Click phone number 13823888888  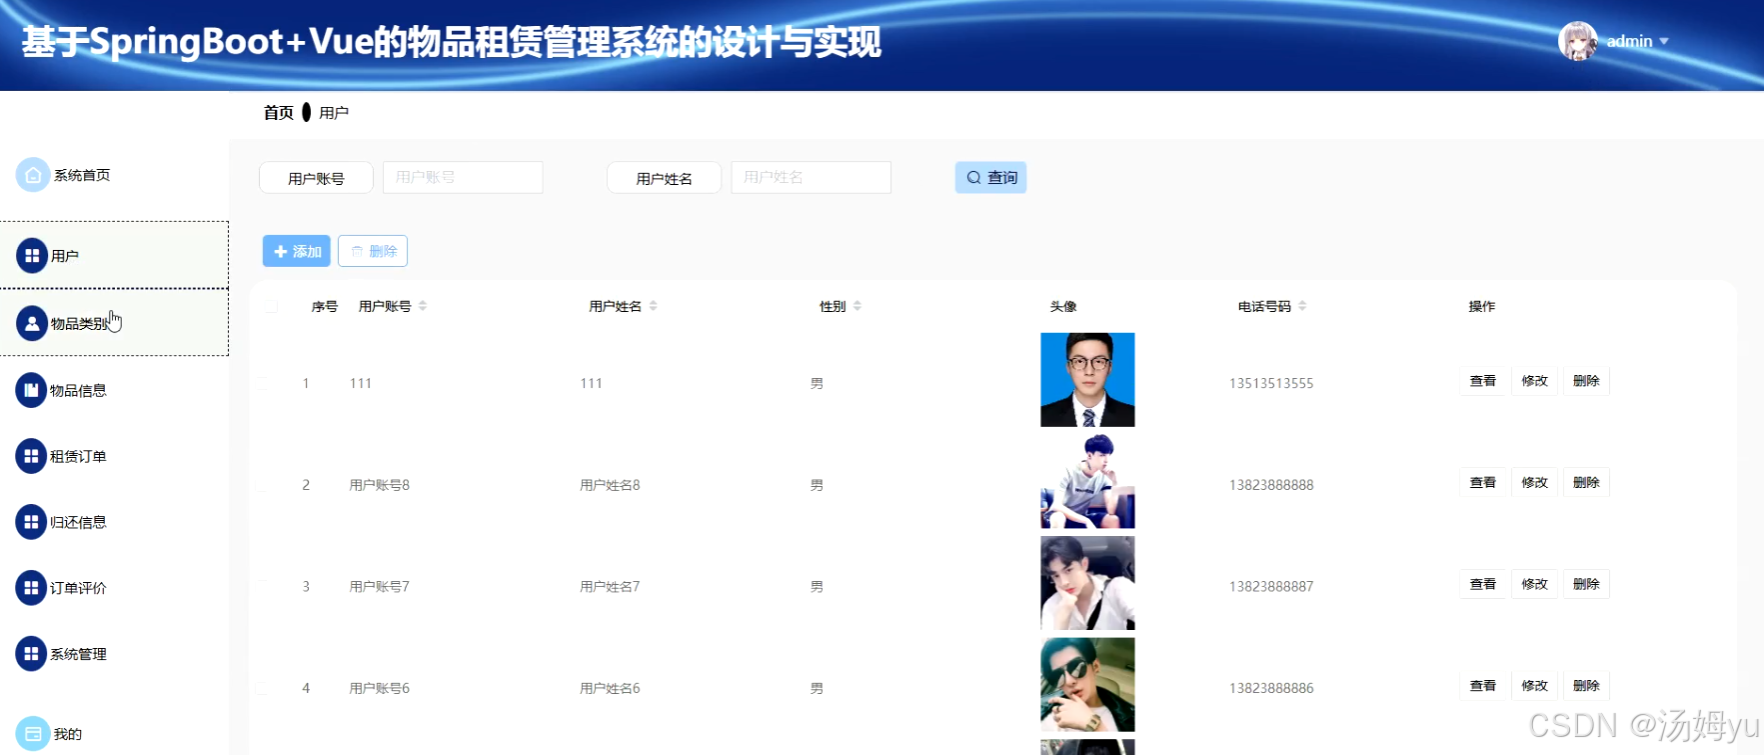coord(1271,485)
